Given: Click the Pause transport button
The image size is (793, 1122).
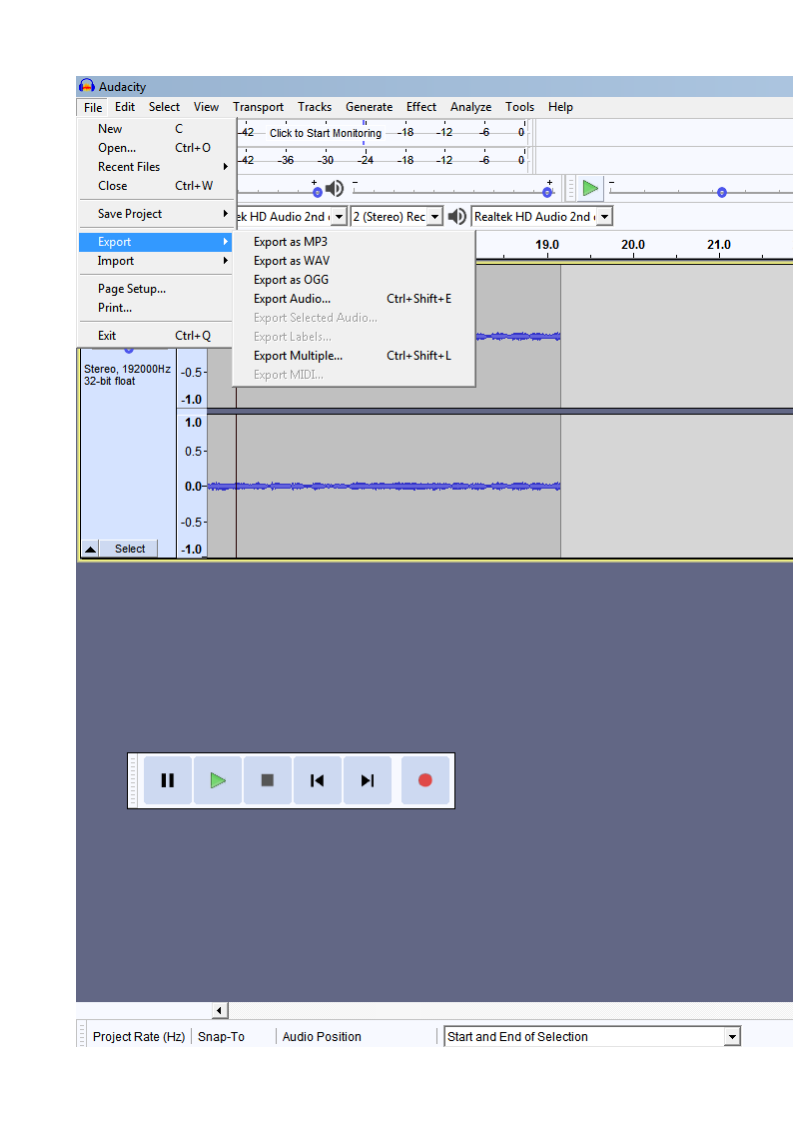Looking at the screenshot, I should [167, 780].
